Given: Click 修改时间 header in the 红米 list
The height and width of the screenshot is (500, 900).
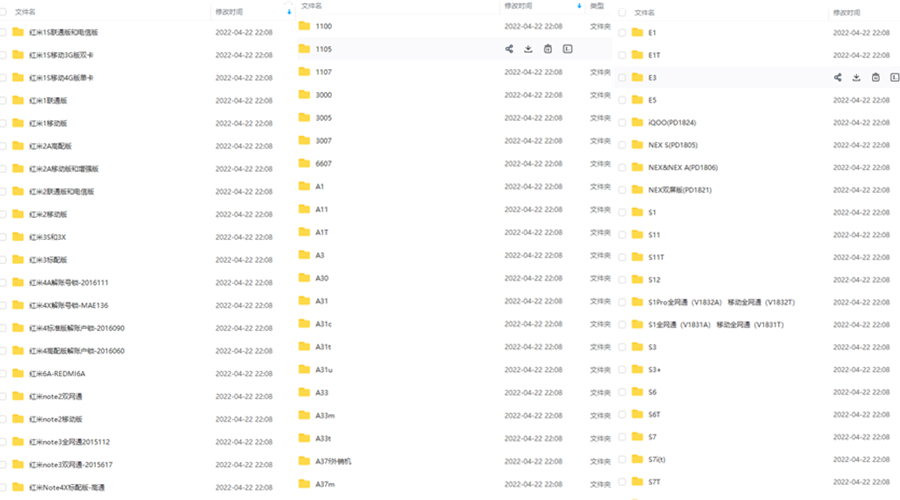Looking at the screenshot, I should pyautogui.click(x=229, y=11).
